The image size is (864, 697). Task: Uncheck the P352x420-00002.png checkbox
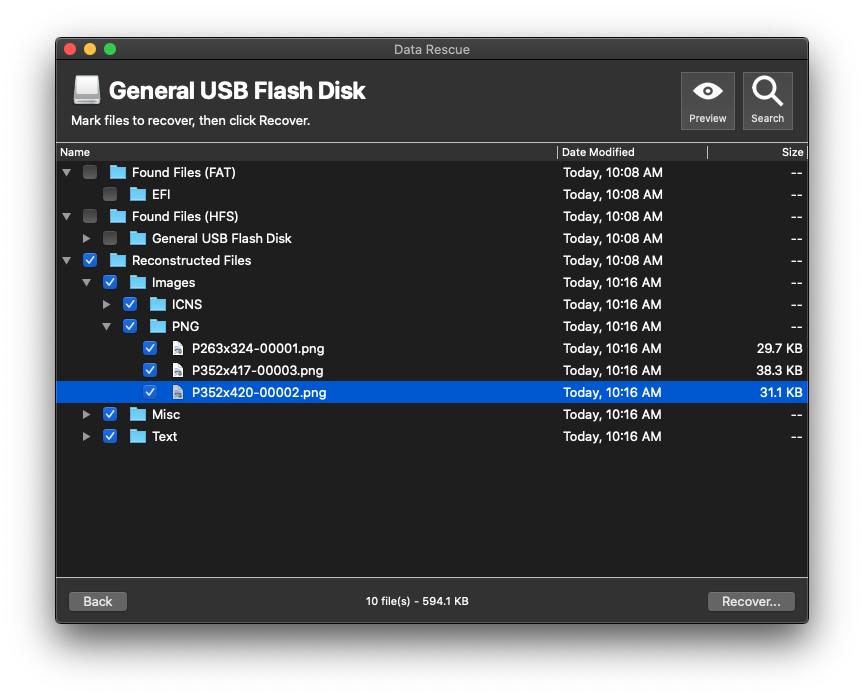pos(150,393)
